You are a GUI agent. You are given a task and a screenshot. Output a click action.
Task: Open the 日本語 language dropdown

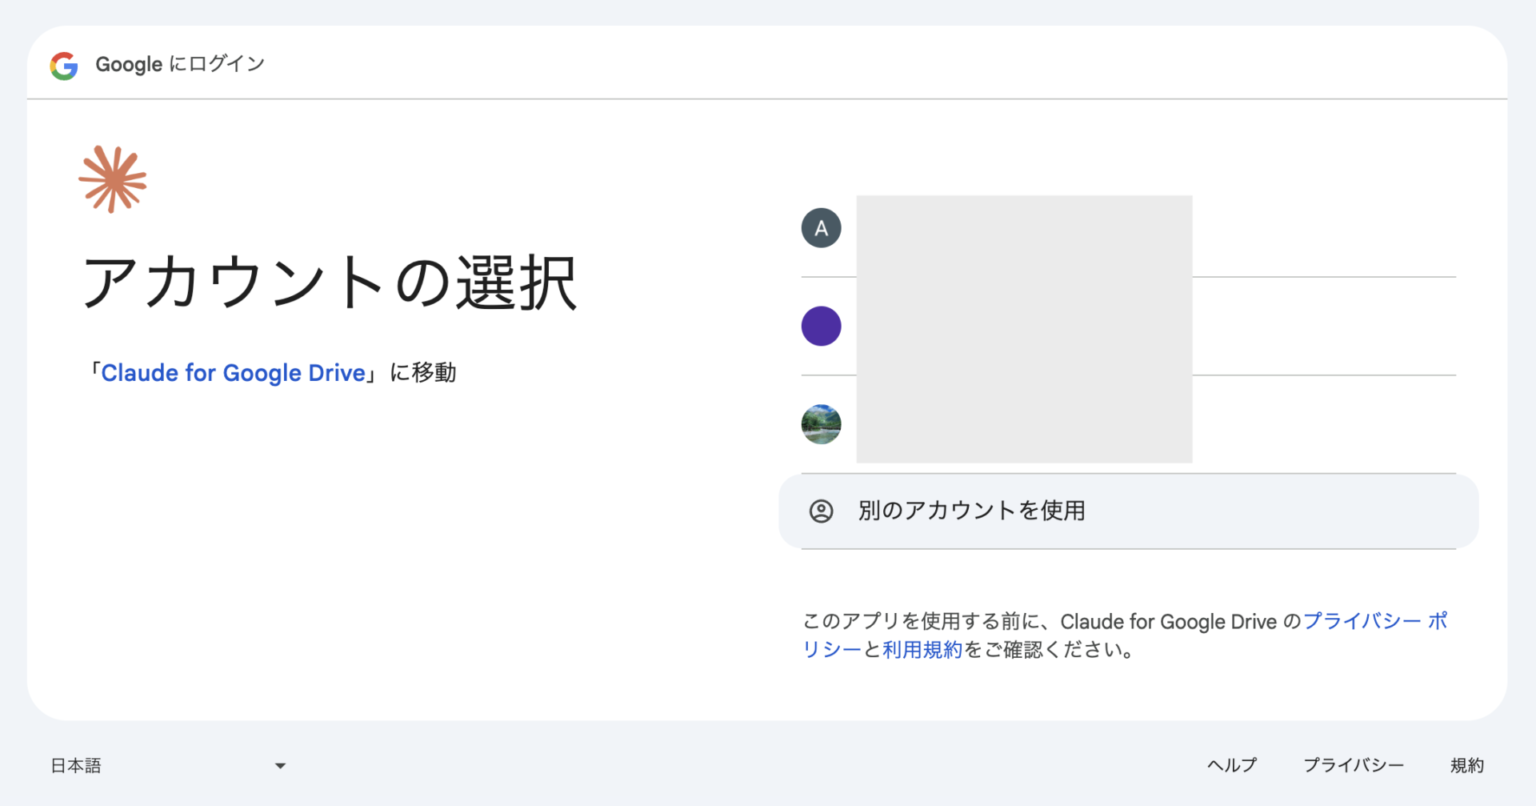click(x=76, y=766)
